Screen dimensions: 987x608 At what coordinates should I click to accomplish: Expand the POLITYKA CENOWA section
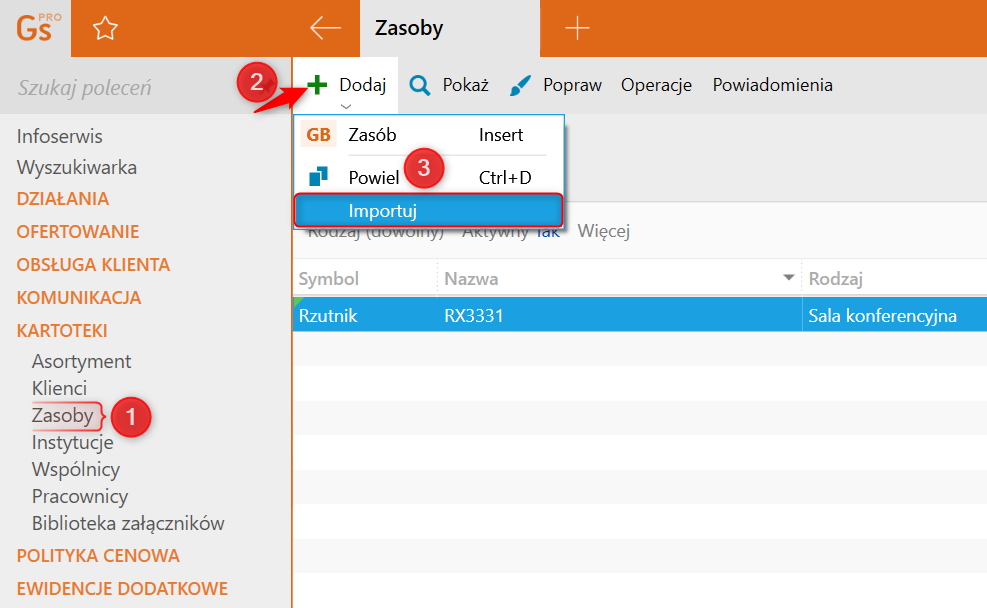click(x=98, y=556)
